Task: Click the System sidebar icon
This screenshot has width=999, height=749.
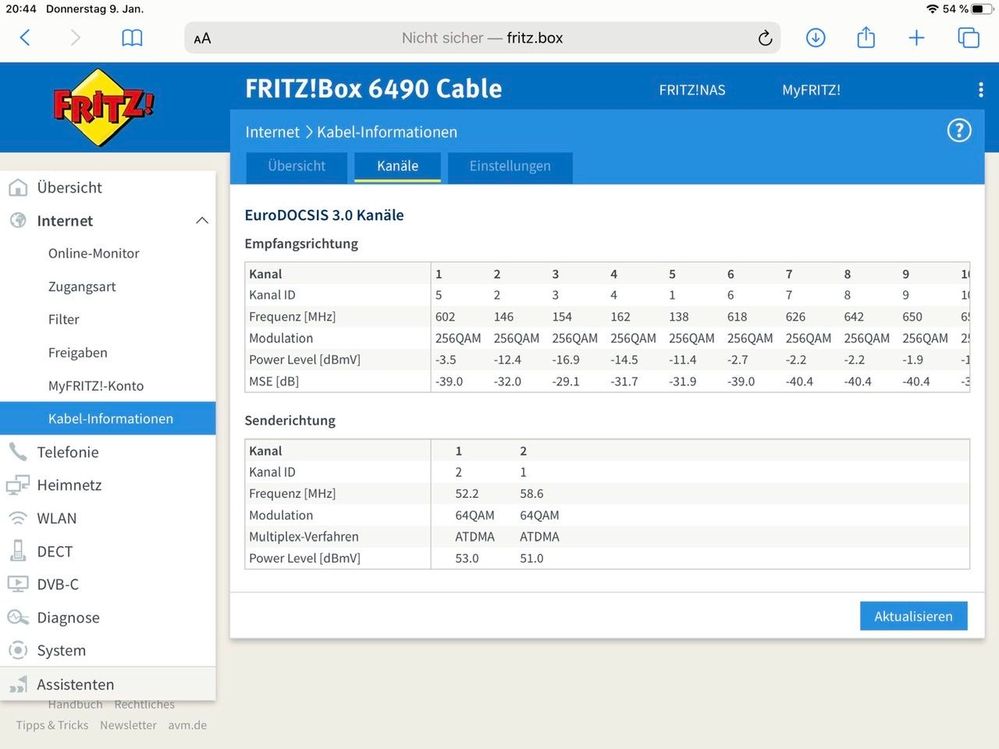Action: tap(18, 650)
